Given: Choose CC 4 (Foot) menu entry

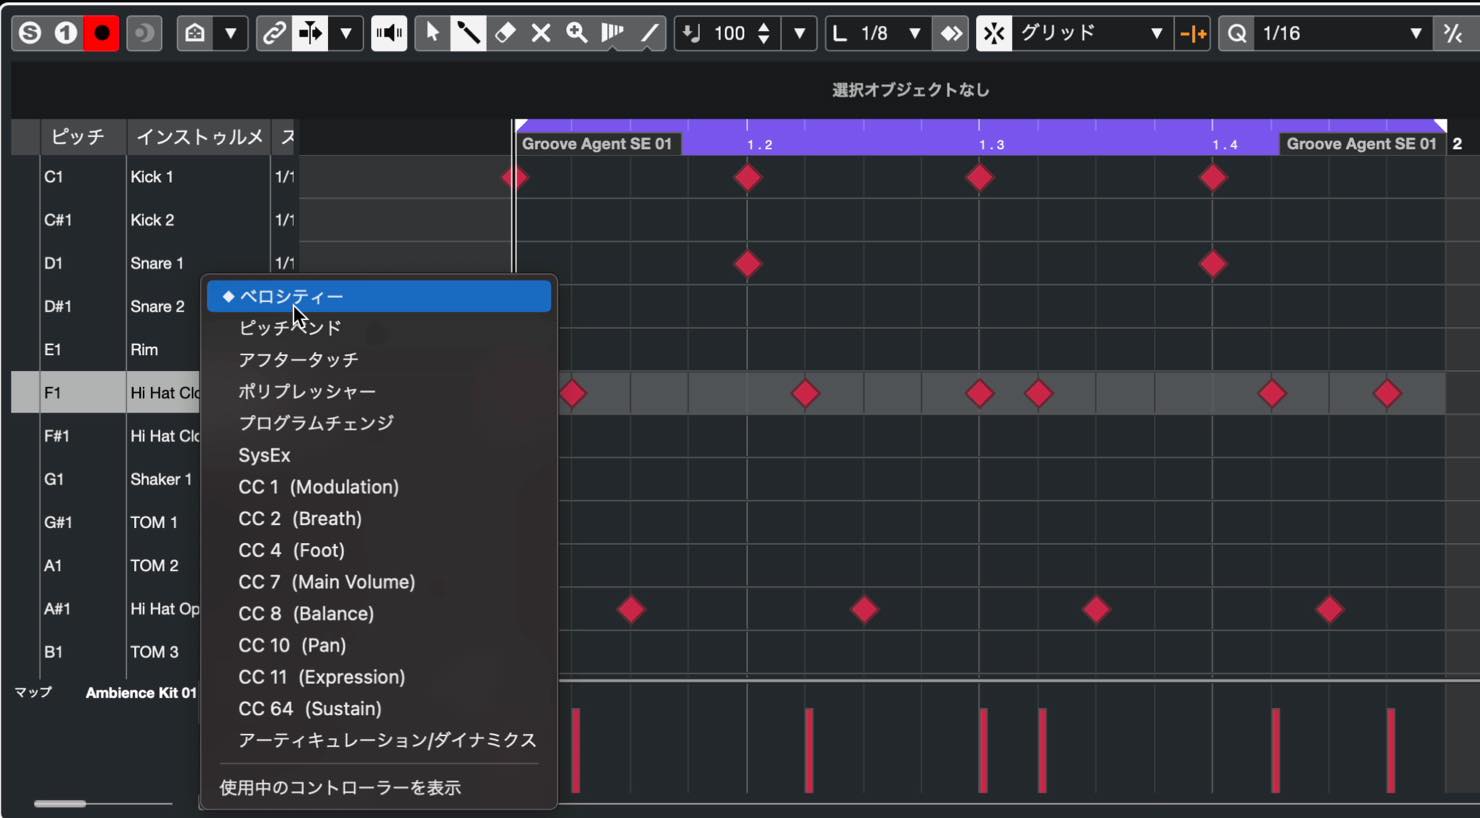Looking at the screenshot, I should coord(379,550).
